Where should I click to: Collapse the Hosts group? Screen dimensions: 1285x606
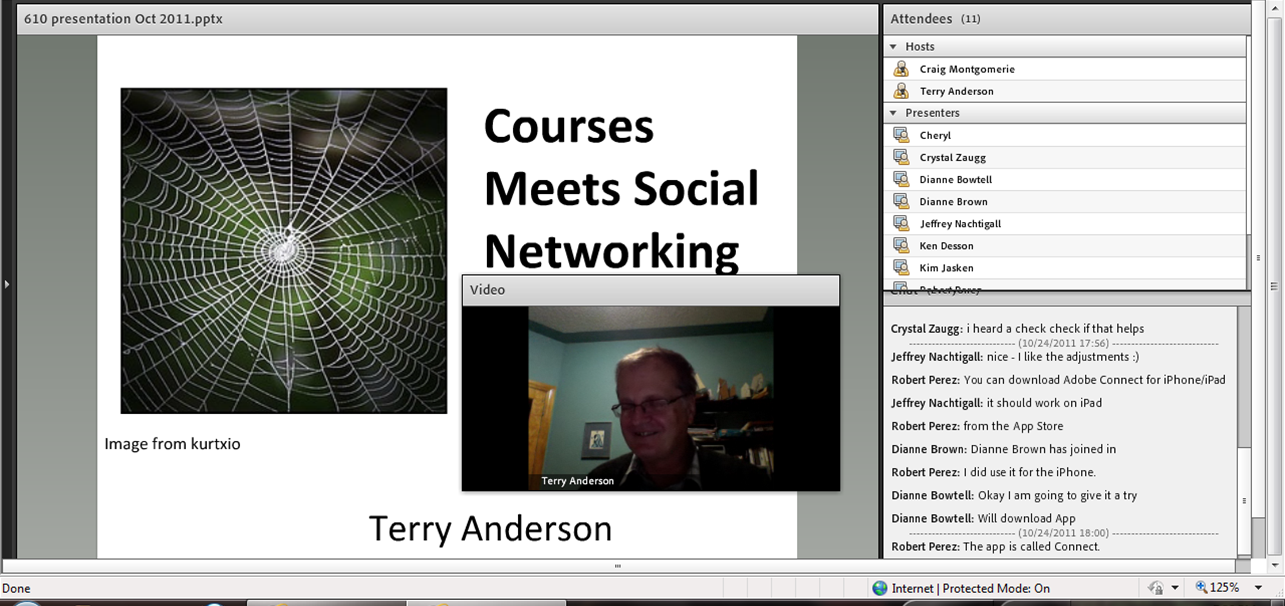pos(894,46)
